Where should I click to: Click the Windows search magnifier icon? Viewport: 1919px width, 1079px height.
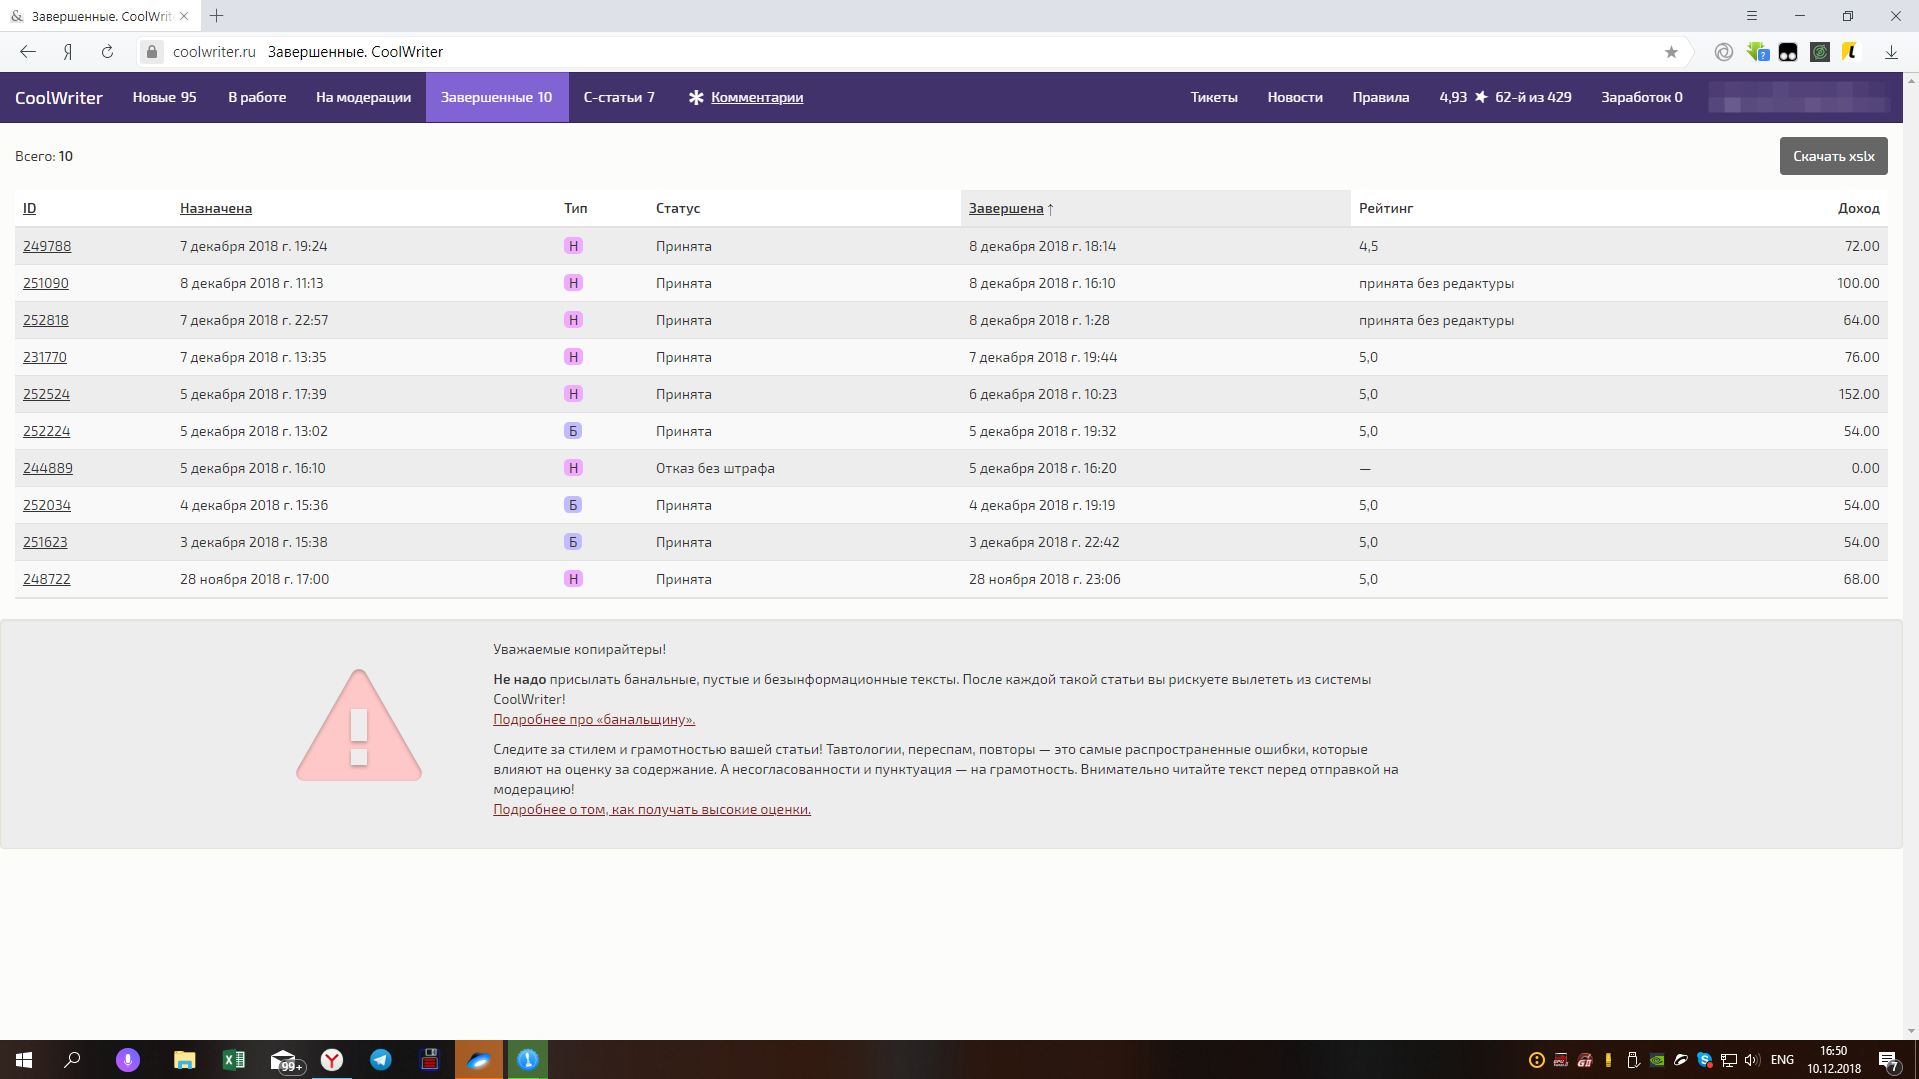pyautogui.click(x=72, y=1060)
